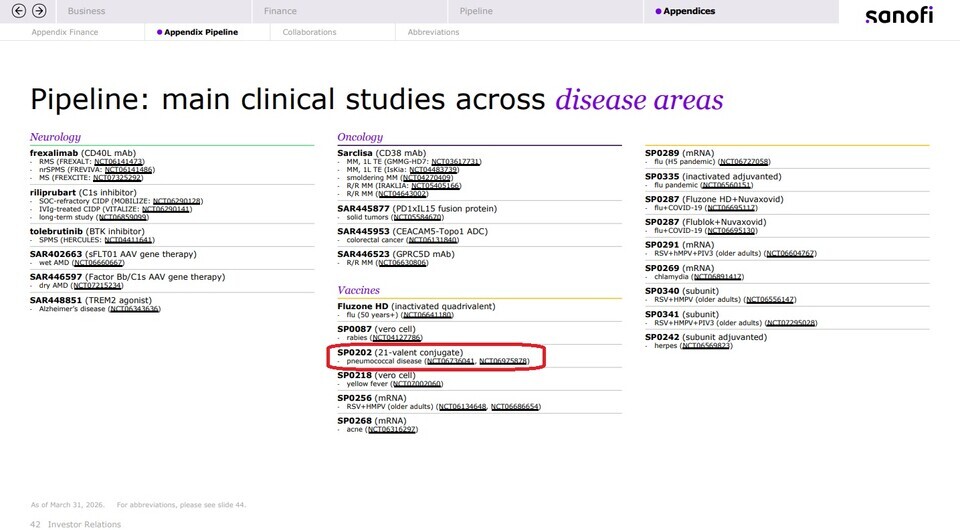Switch to the Finance section tab
Viewport: 960px width, 530px height.
tap(280, 11)
